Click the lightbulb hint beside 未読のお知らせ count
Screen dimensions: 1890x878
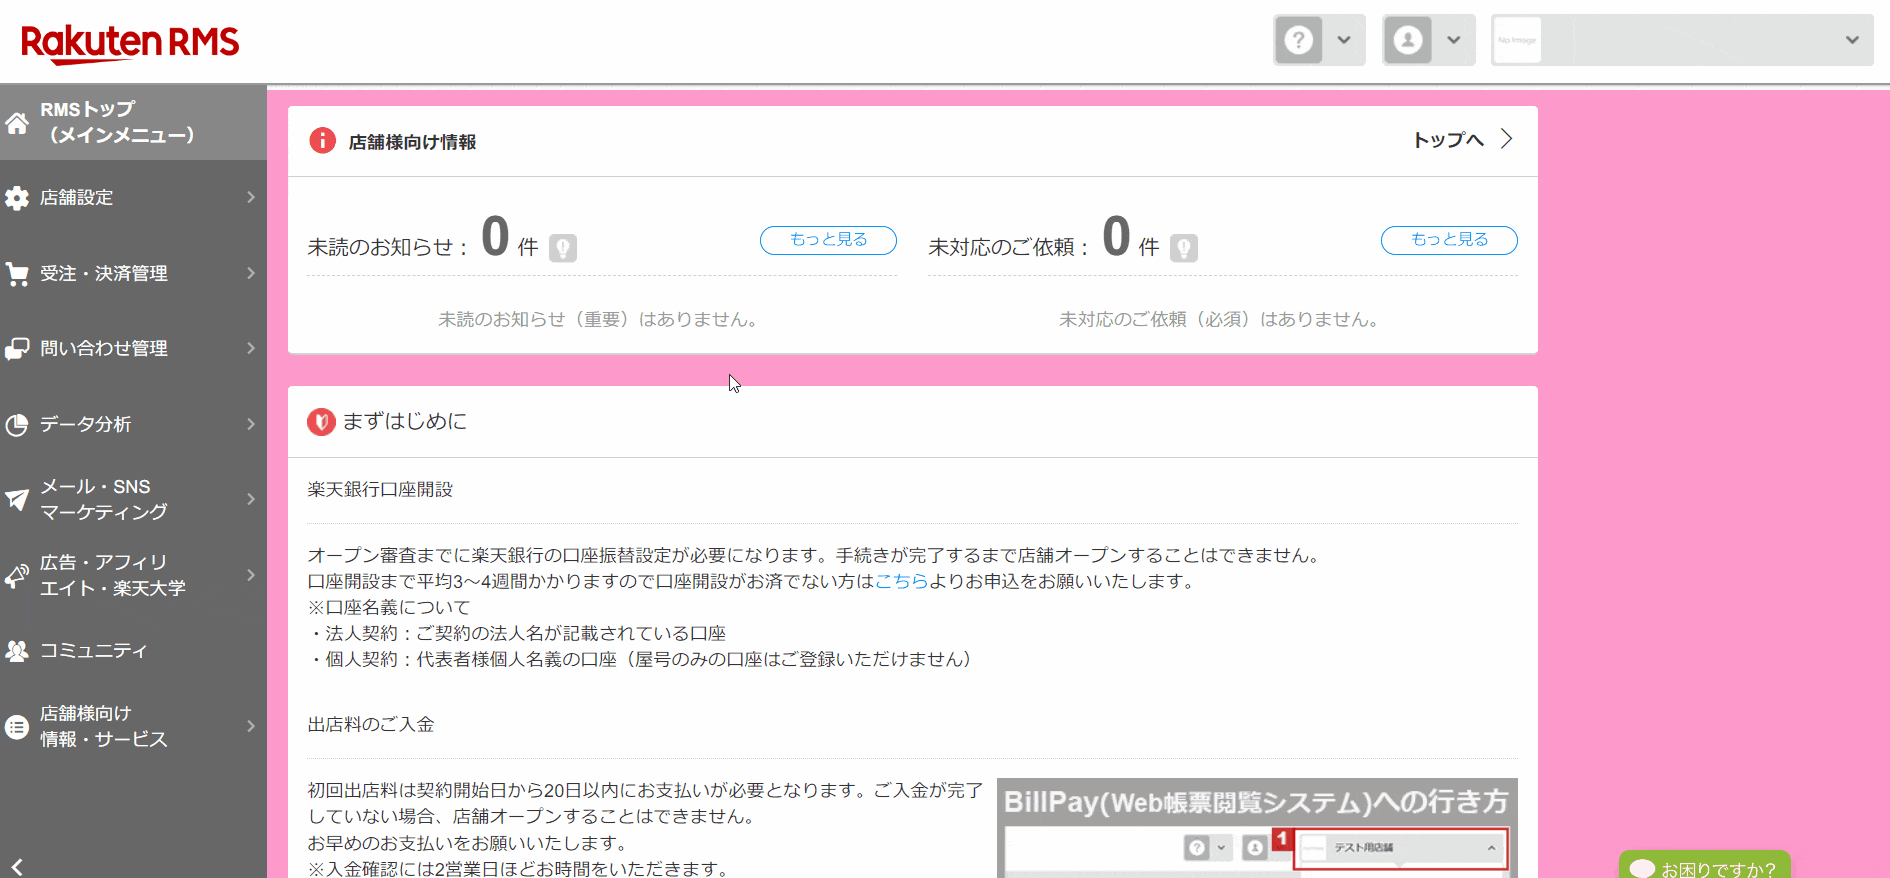[563, 247]
